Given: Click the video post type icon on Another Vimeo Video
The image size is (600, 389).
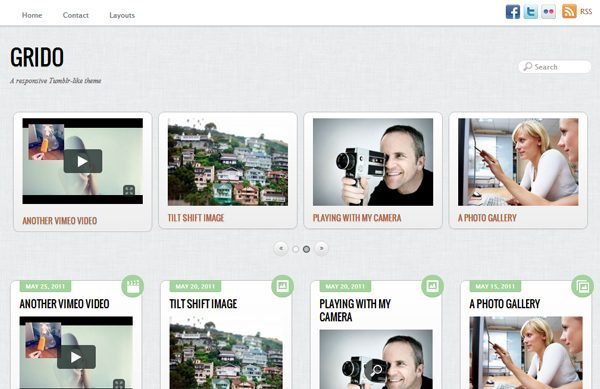Looking at the screenshot, I should point(132,286).
